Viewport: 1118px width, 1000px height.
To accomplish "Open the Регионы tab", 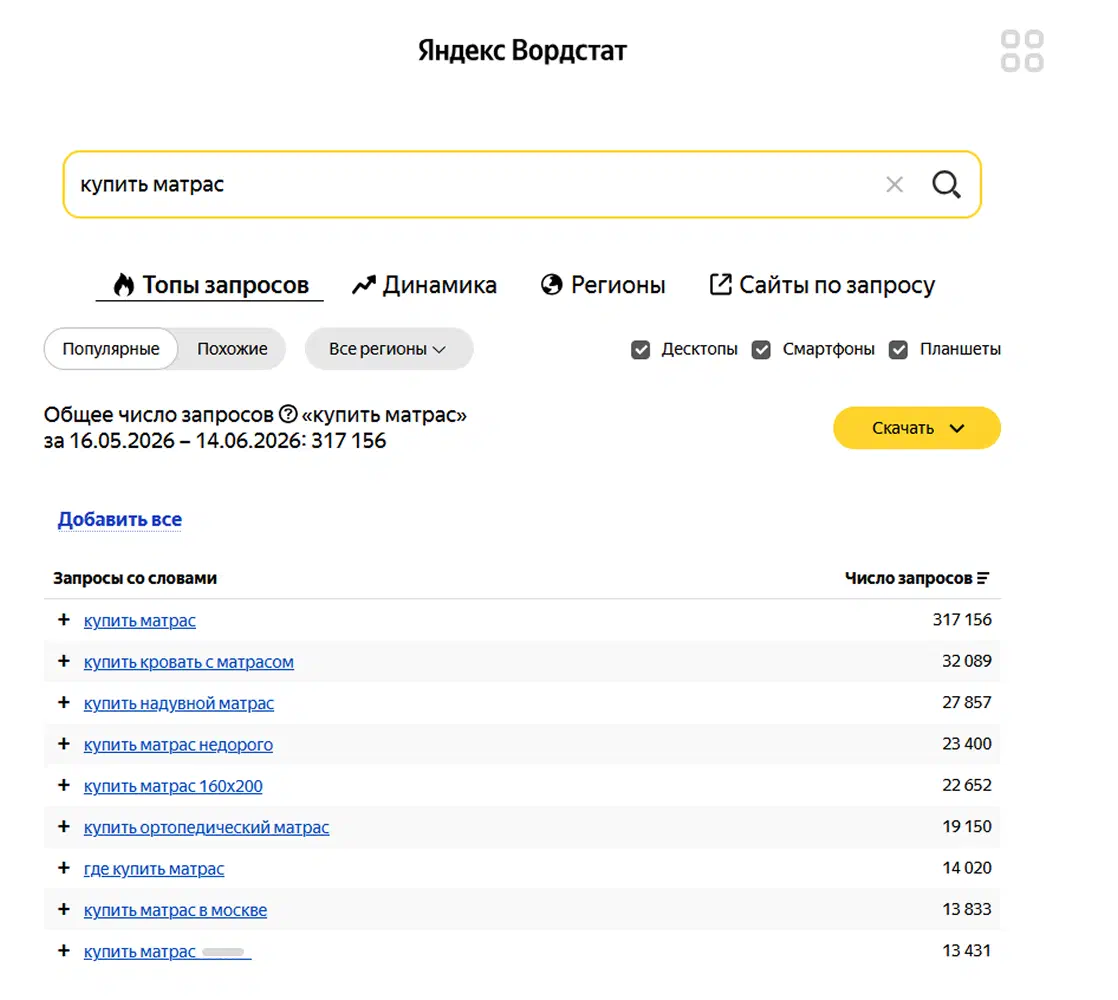I will (603, 285).
